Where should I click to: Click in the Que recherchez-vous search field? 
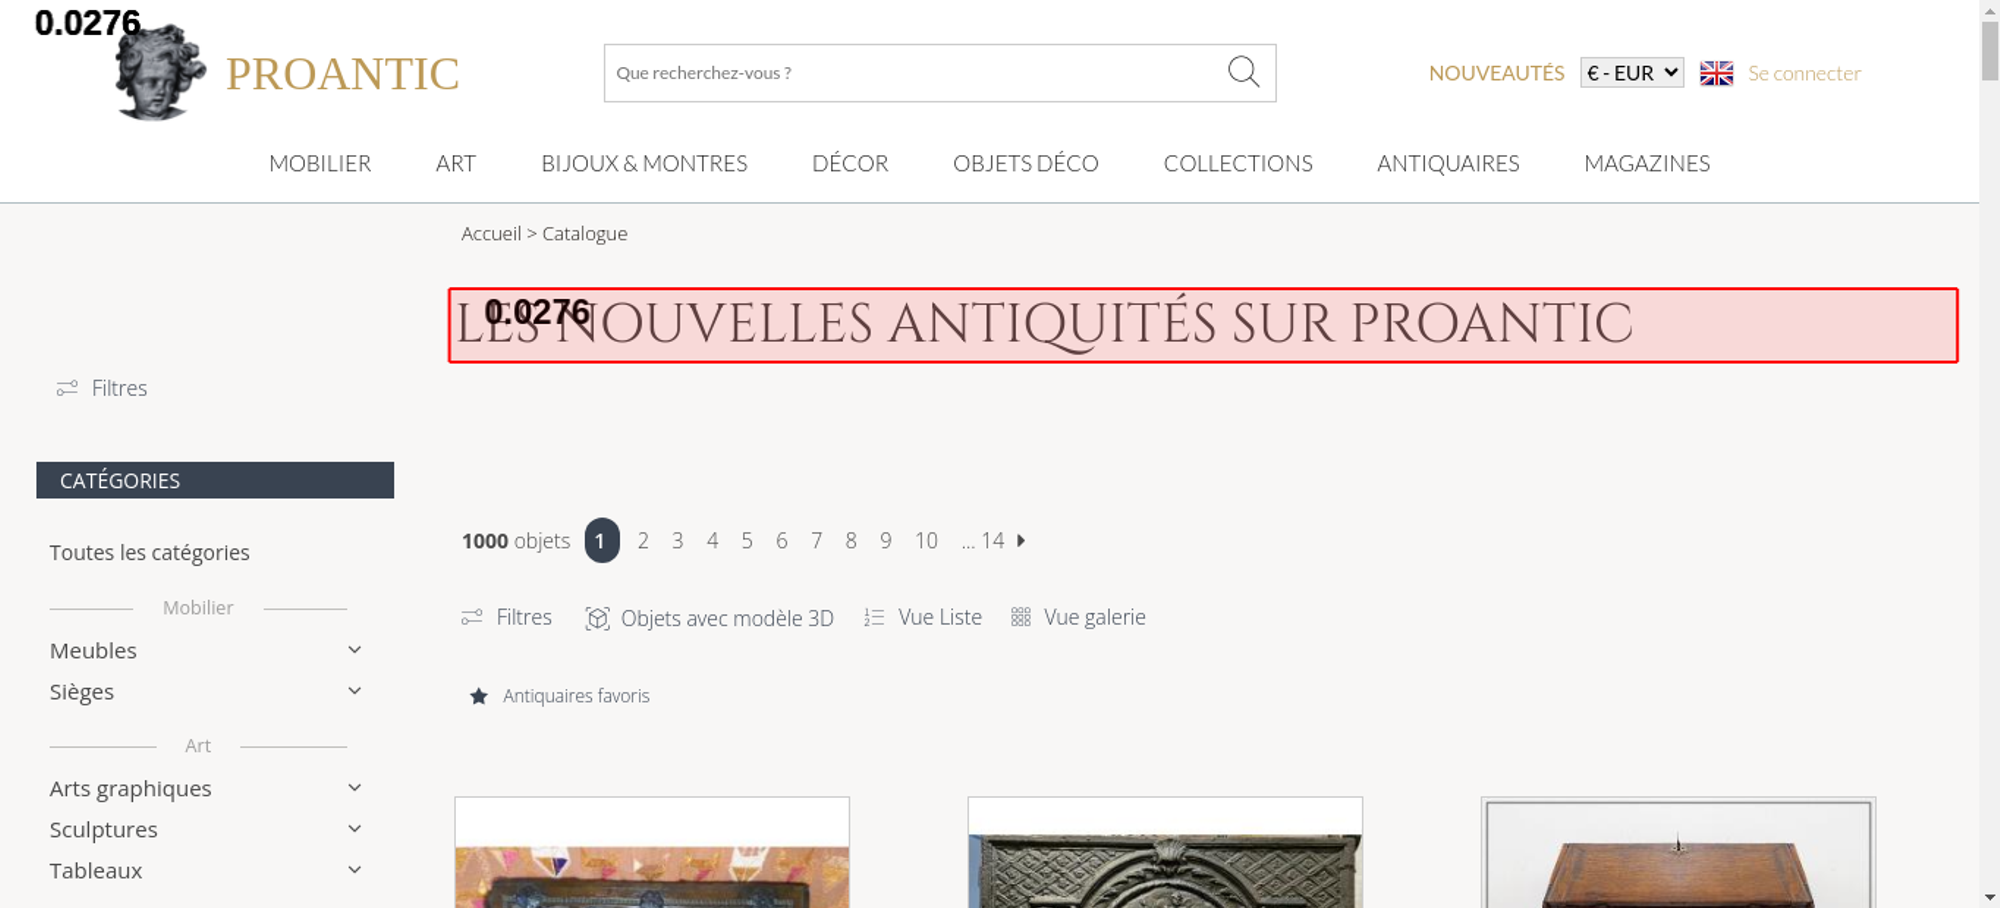[915, 73]
